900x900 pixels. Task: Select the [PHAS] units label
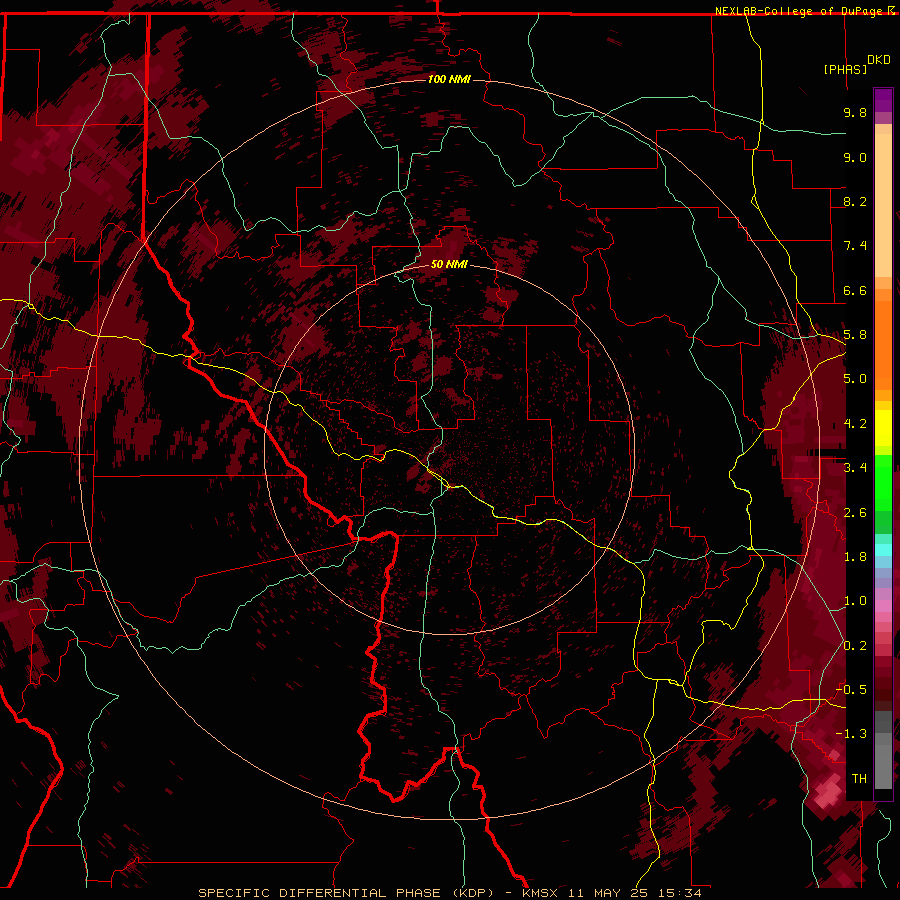845,69
